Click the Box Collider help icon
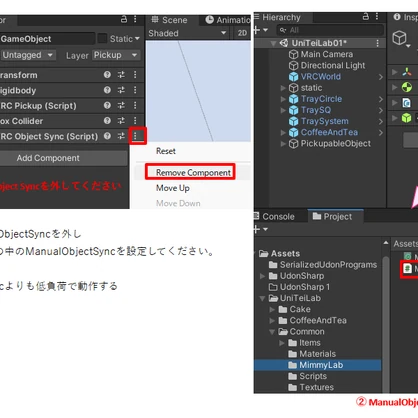This screenshot has width=418, height=418. pos(107,121)
